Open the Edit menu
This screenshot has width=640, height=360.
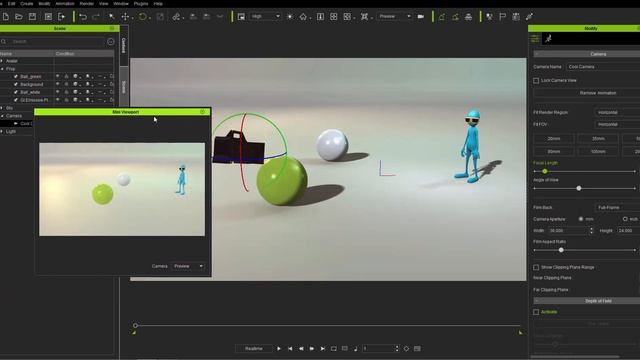coord(11,4)
